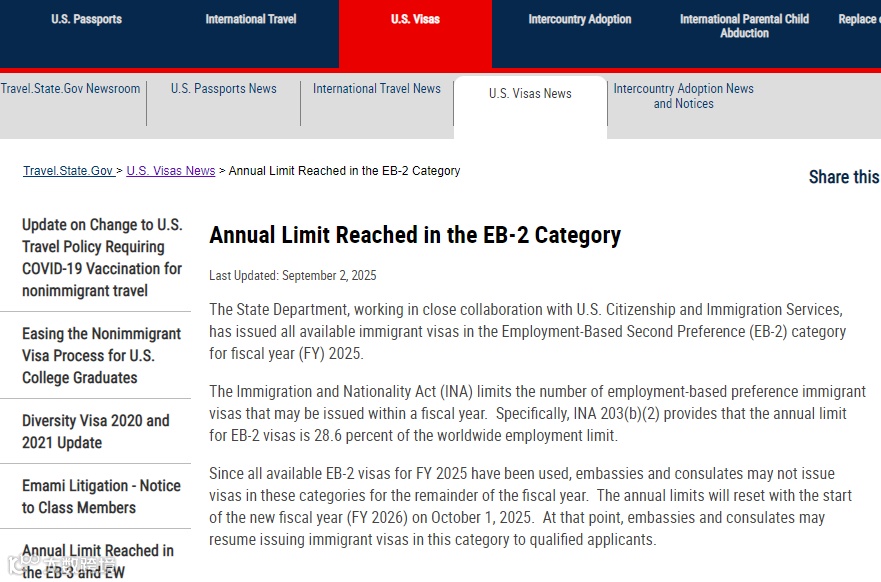Image resolution: width=881 pixels, height=582 pixels.
Task: Open Intercountry Adoption News and Notices tab
Action: (683, 96)
